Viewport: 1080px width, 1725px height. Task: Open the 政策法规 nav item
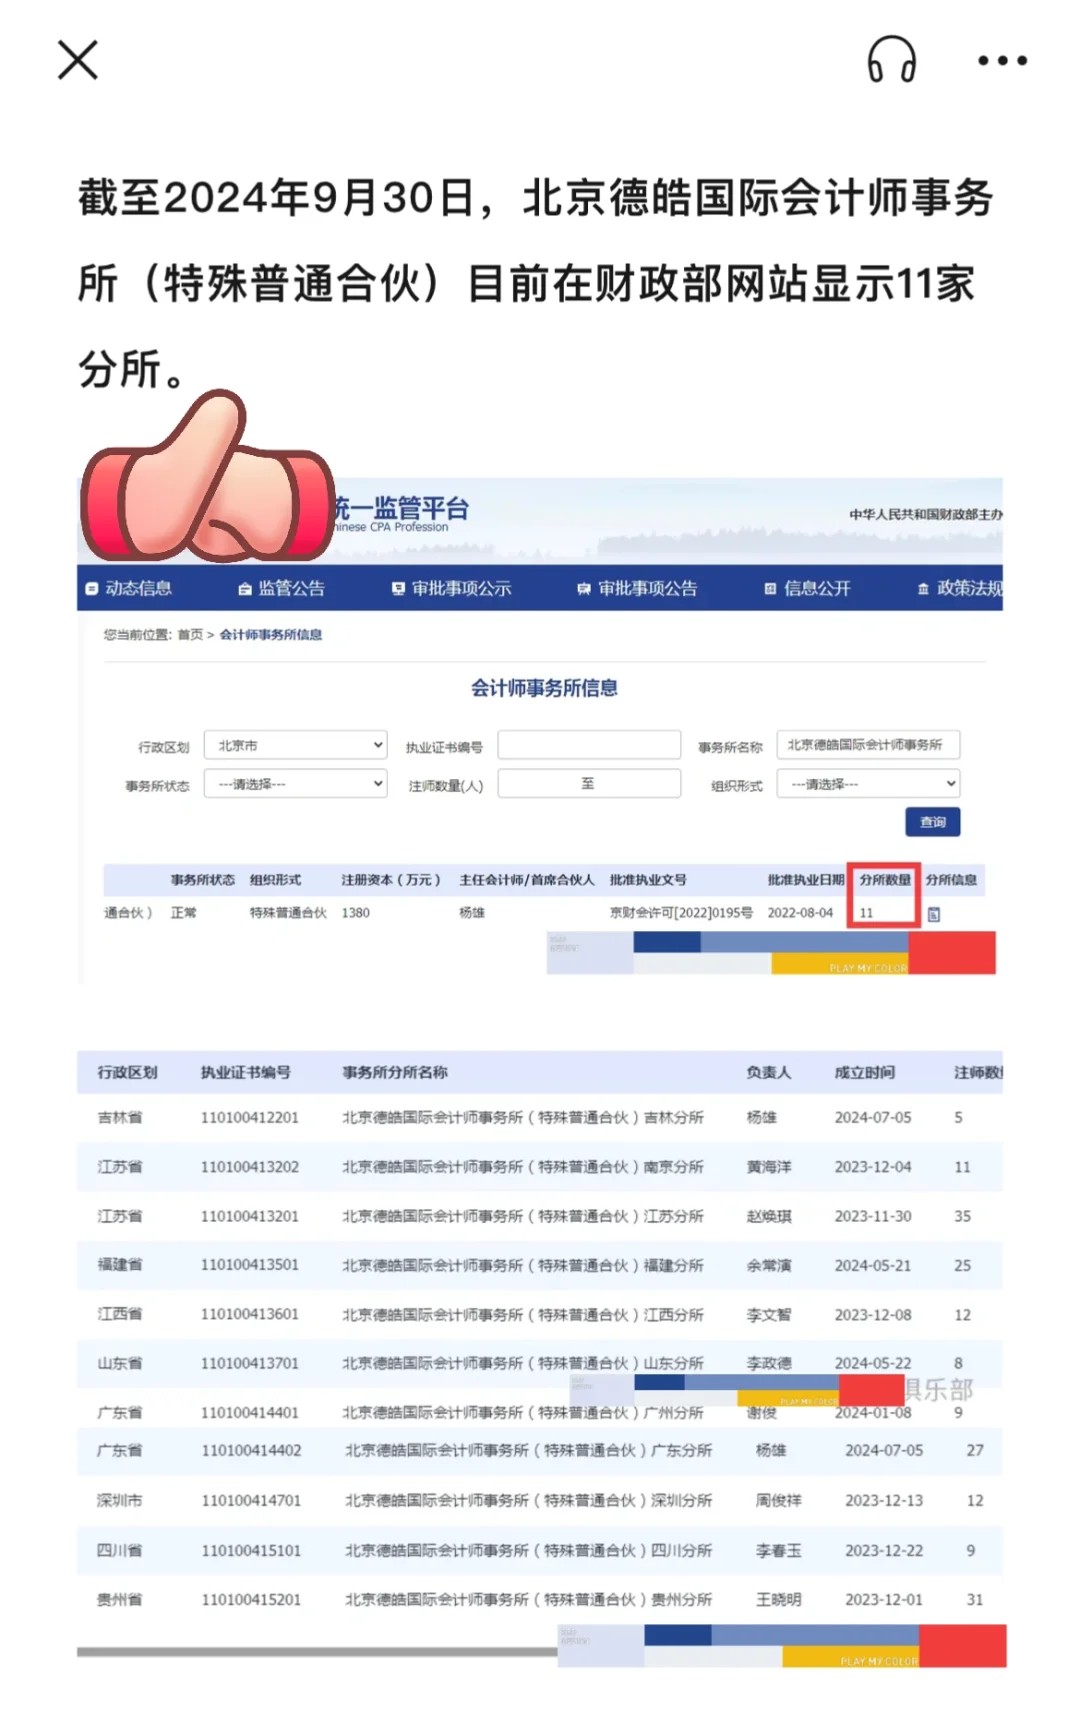coord(960,588)
